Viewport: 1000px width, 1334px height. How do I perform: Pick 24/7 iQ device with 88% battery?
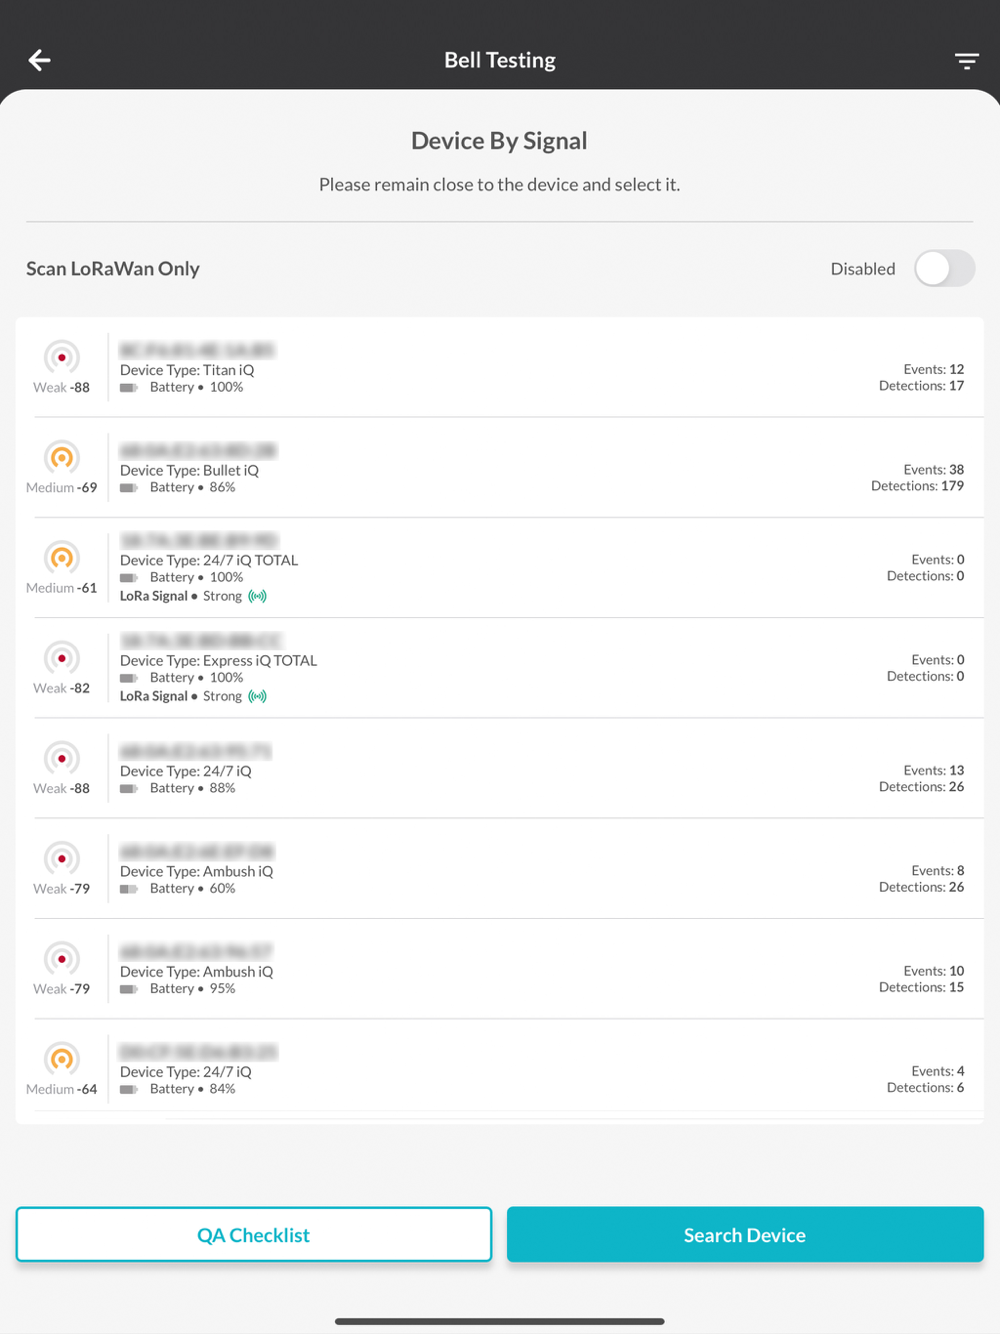pyautogui.click(x=500, y=769)
